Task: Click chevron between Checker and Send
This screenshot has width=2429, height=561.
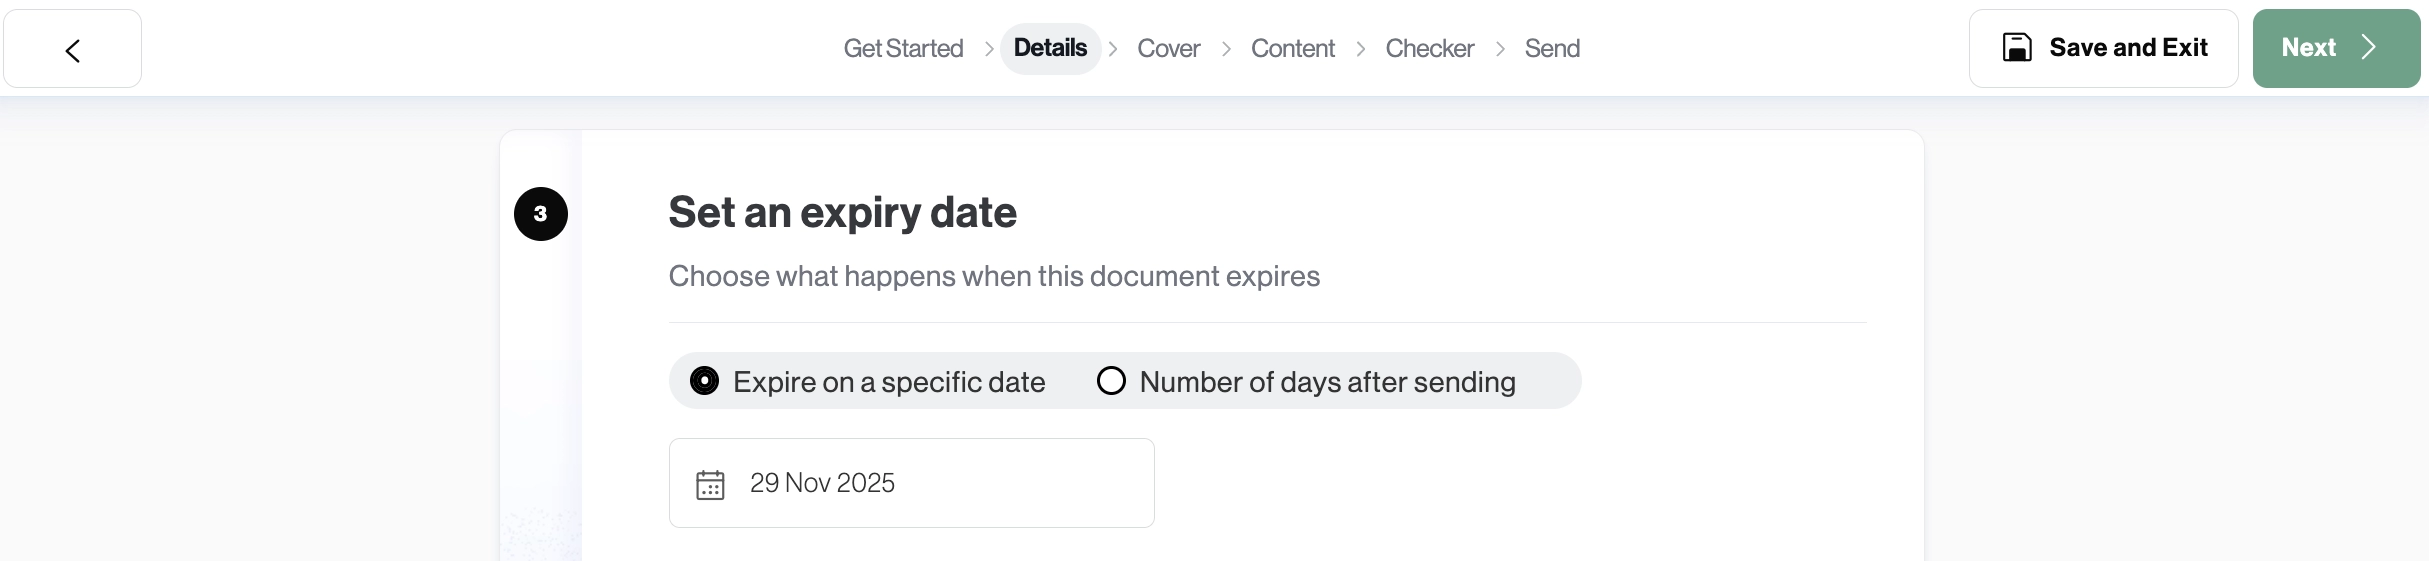Action: point(1500,49)
